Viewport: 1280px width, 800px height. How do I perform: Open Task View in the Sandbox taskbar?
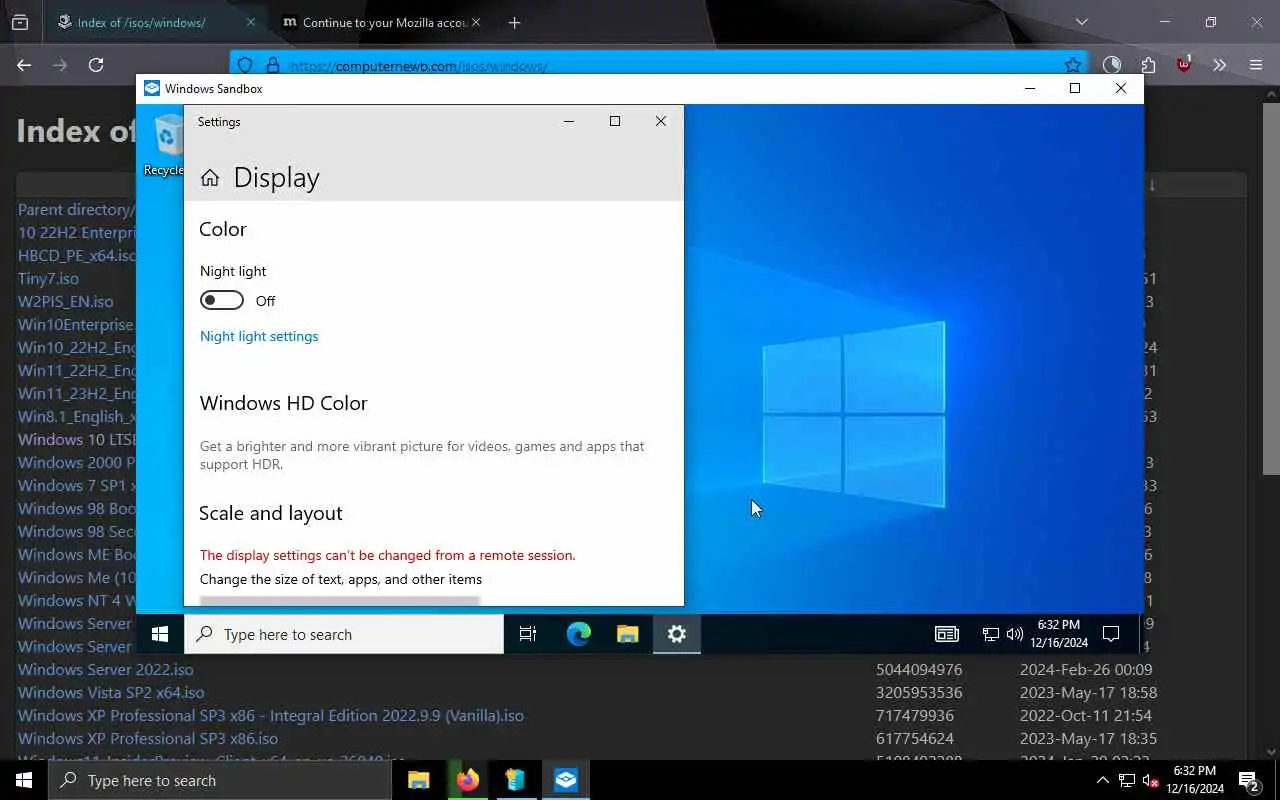click(x=528, y=634)
